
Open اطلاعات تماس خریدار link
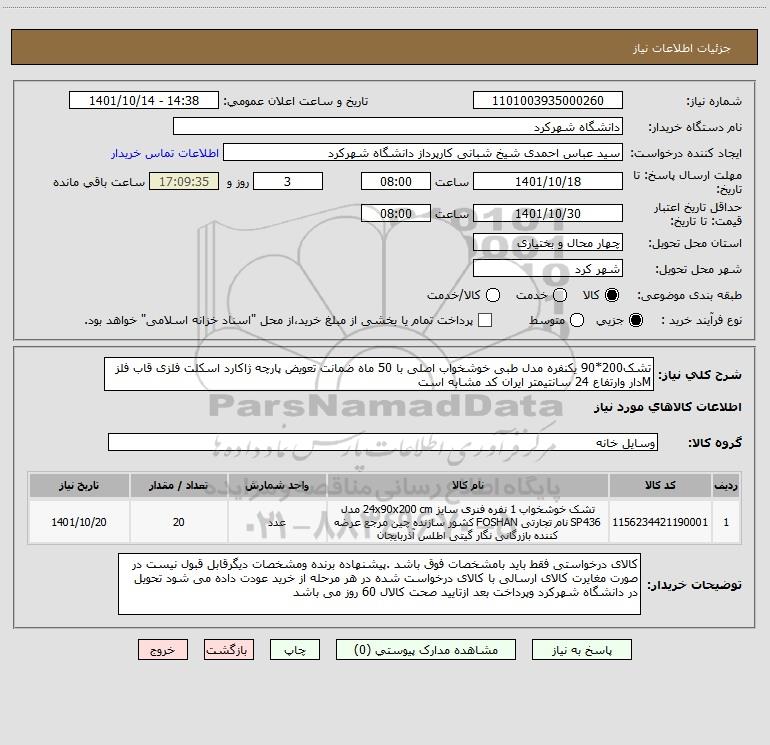pos(165,153)
